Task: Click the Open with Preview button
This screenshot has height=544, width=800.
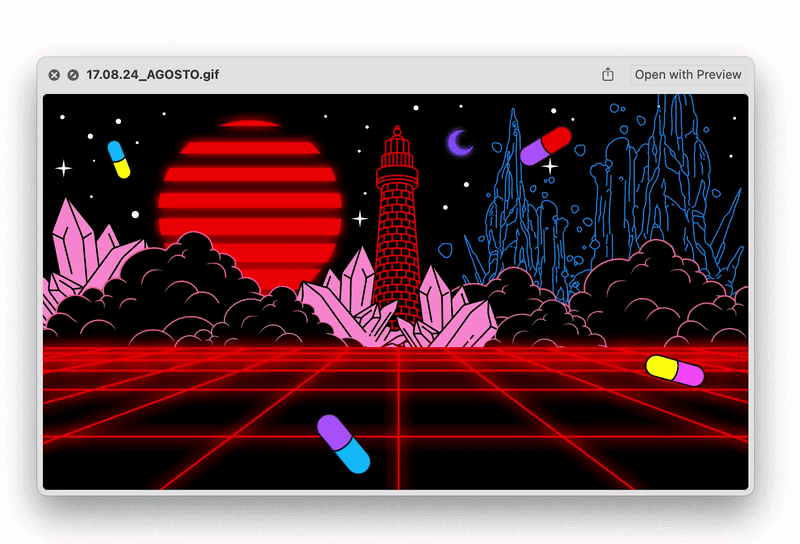Action: 688,75
